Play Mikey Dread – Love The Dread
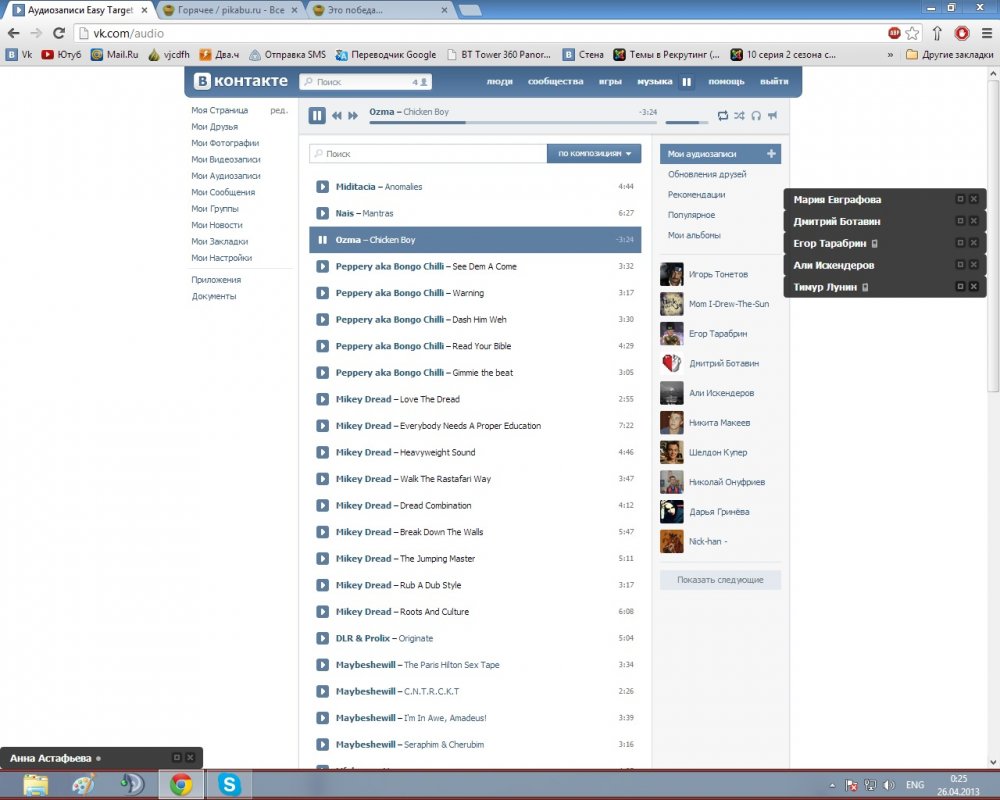Screen dimensions: 1000x800 [323, 399]
